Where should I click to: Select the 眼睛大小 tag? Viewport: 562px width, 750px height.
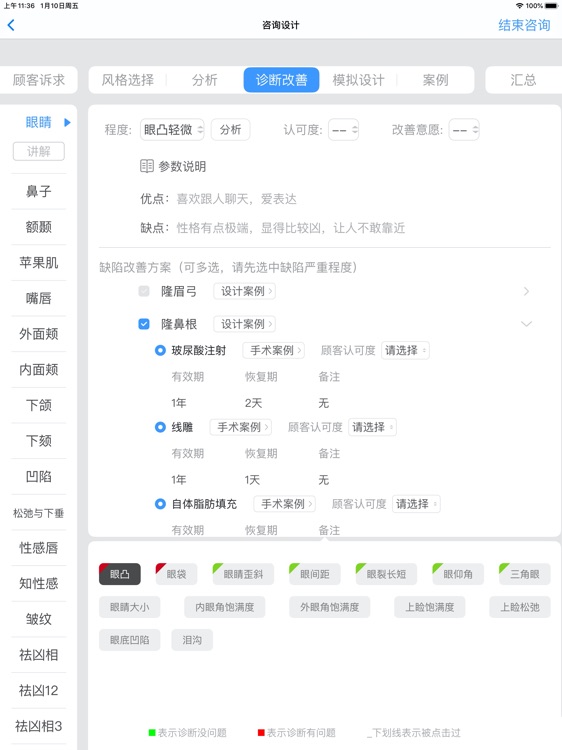[x=130, y=607]
